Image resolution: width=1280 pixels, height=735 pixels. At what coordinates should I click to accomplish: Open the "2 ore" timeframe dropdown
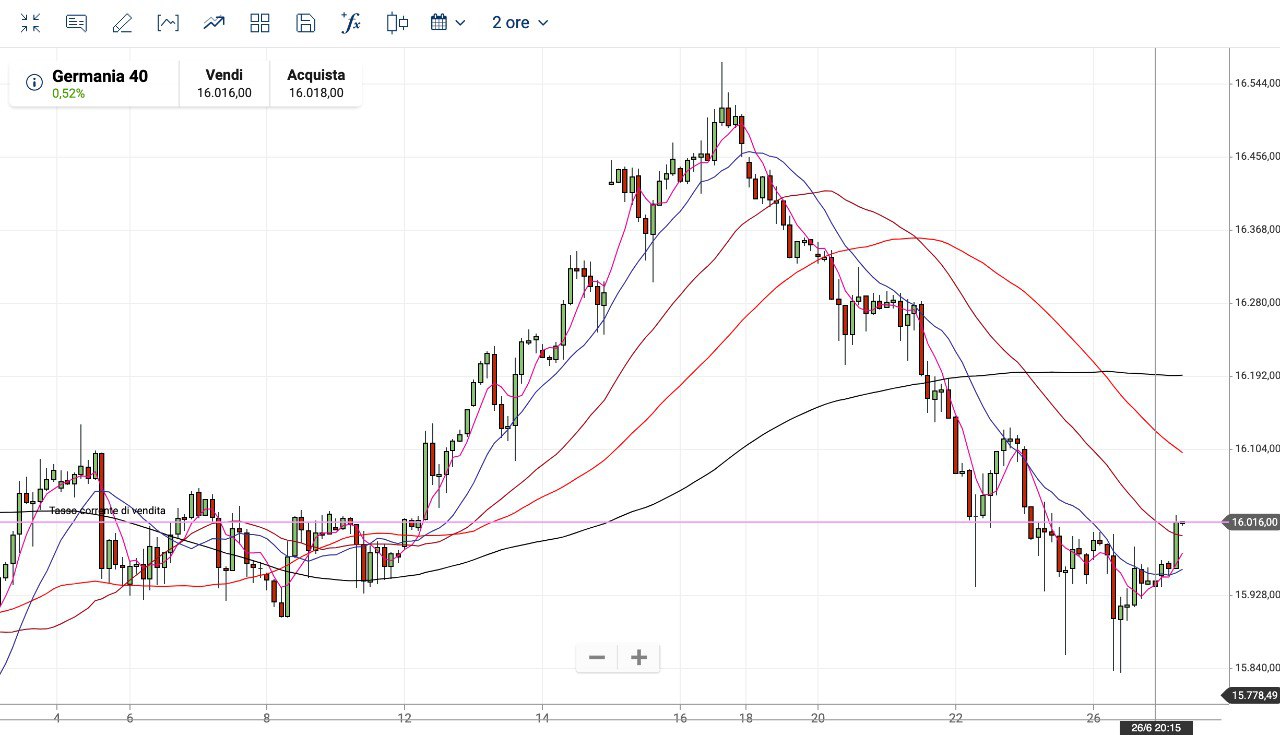(x=520, y=23)
